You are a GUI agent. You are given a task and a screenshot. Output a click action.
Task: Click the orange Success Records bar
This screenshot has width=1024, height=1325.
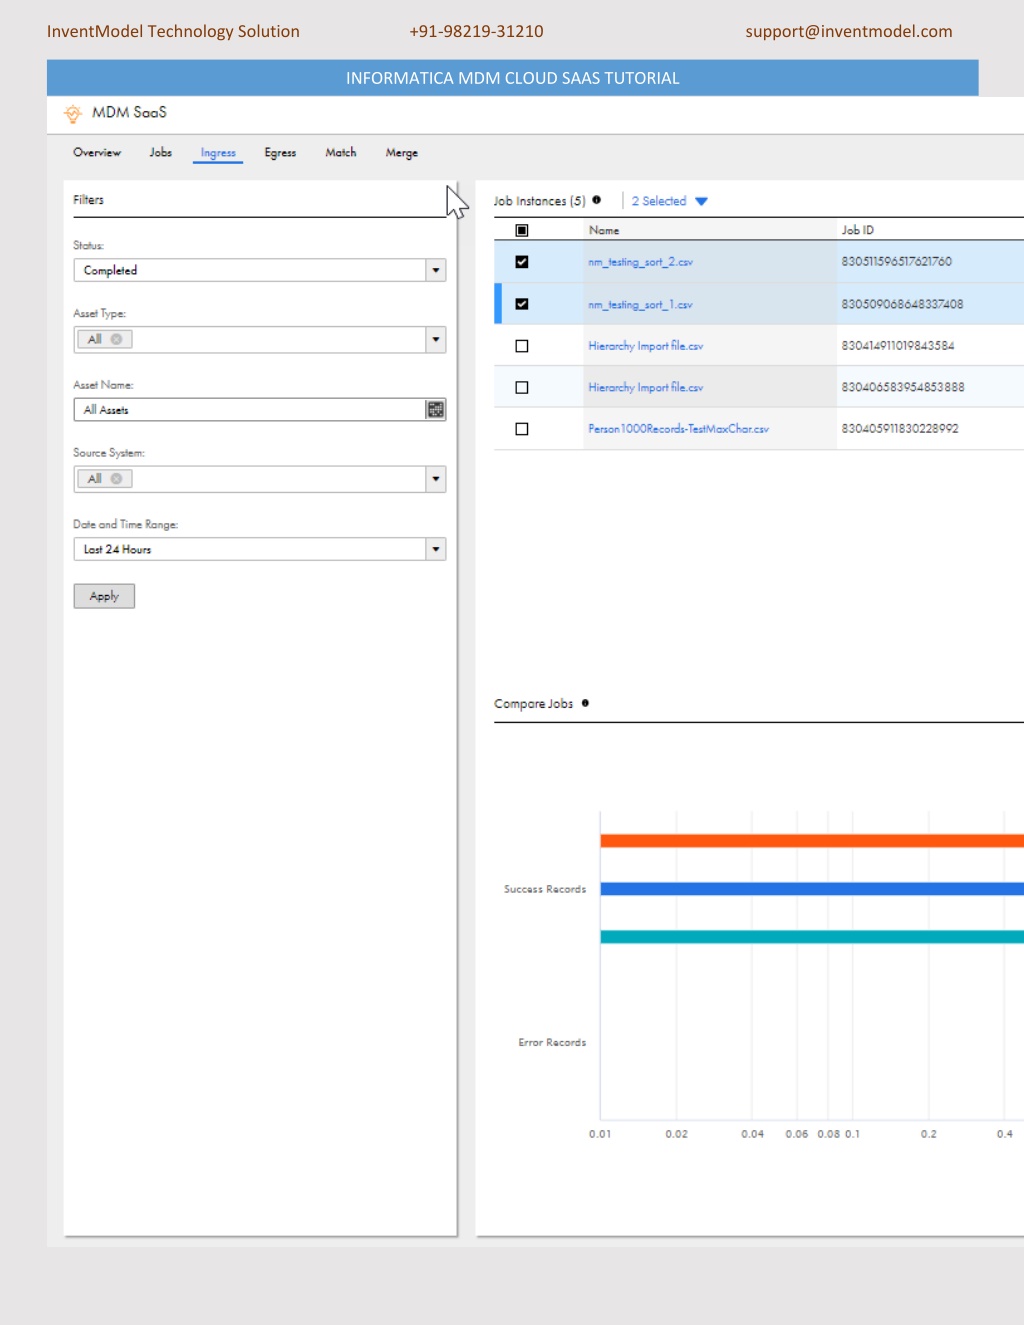[812, 841]
